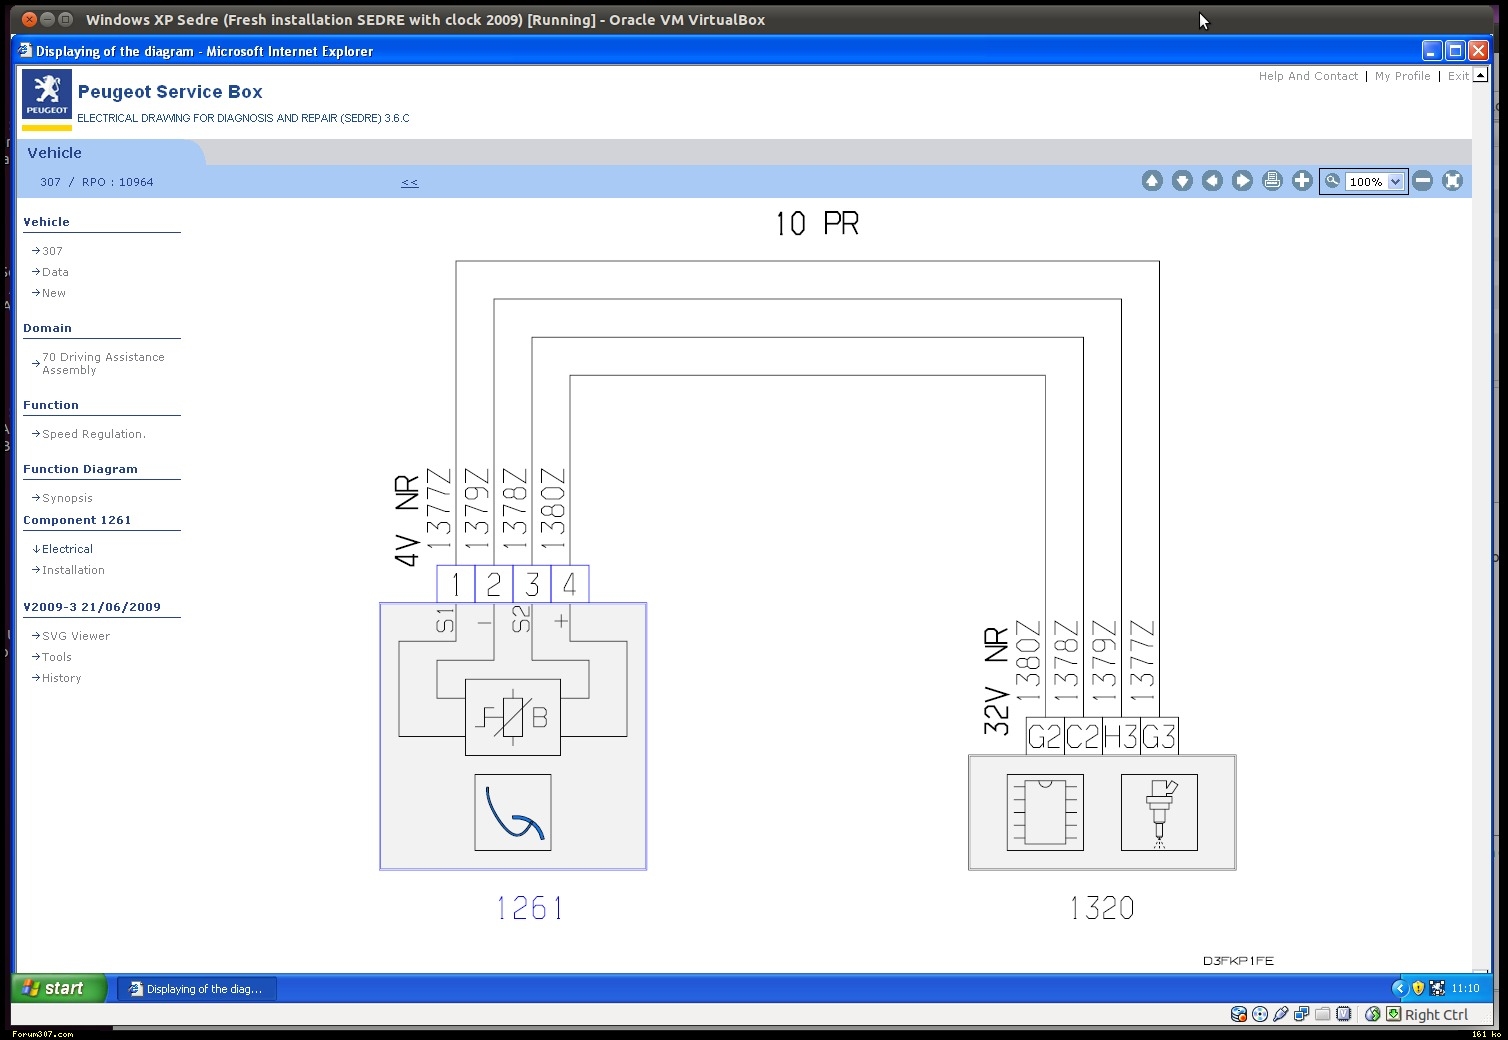Click connector pin 4 of component 1261
This screenshot has height=1040, width=1508.
(570, 584)
